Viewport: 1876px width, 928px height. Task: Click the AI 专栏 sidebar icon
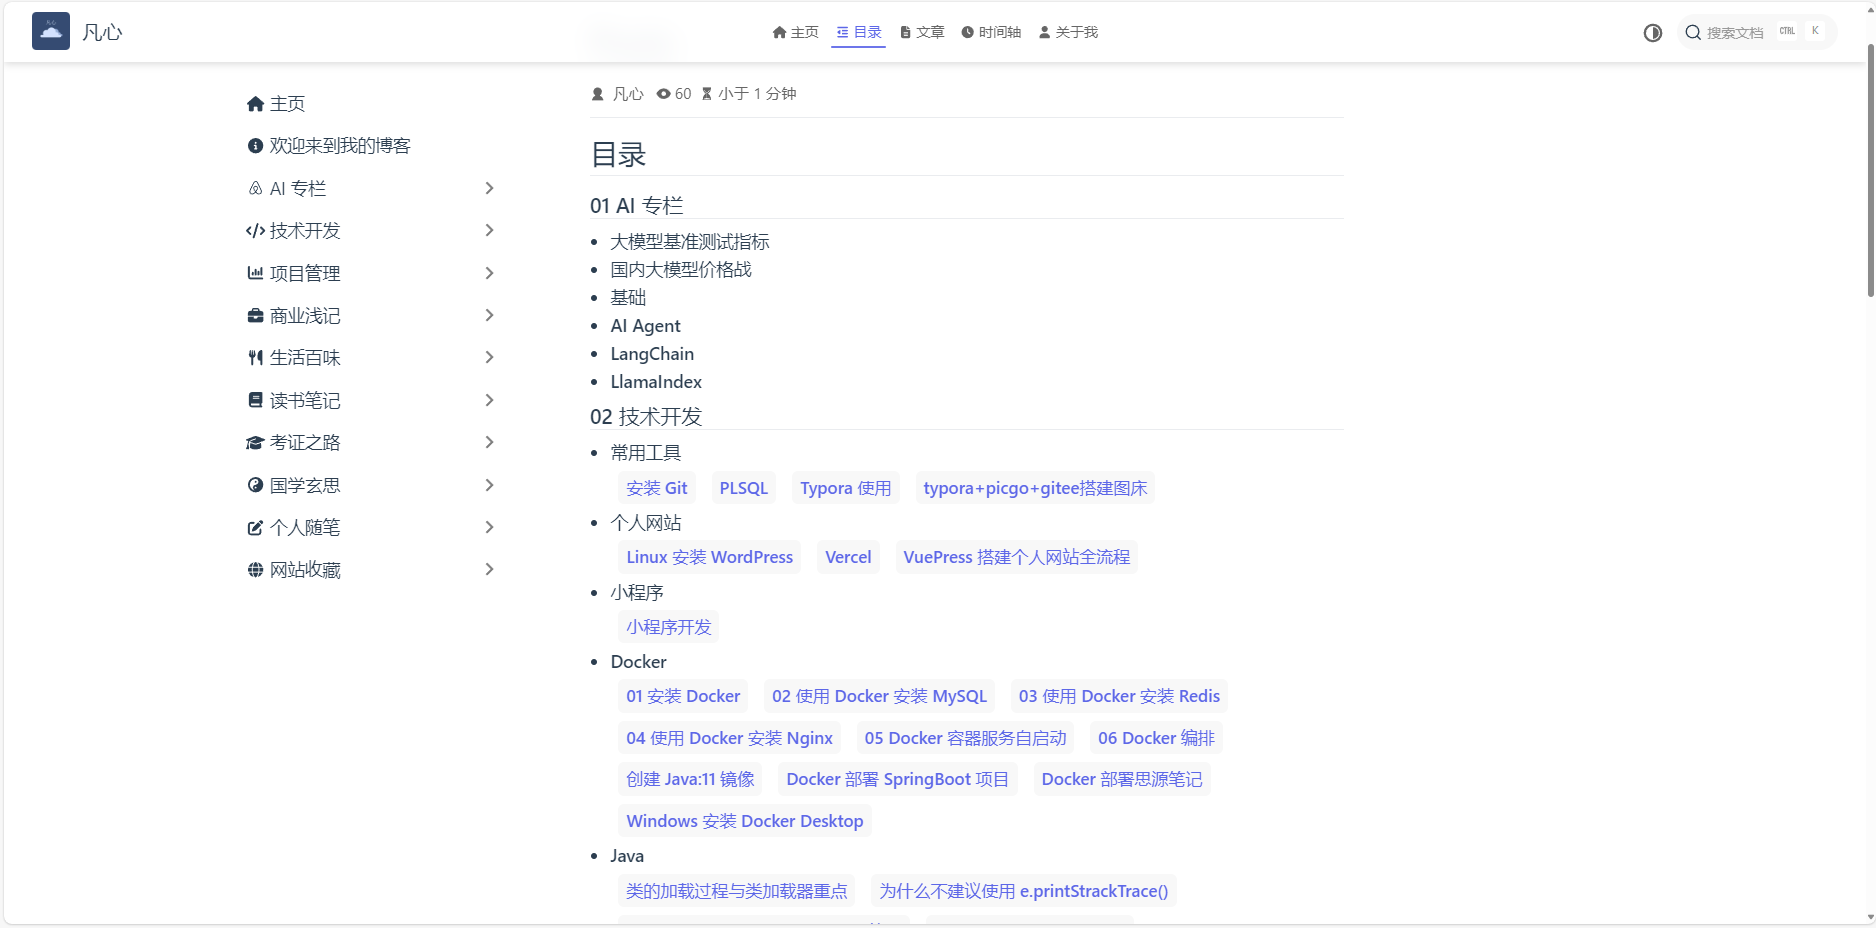click(255, 188)
